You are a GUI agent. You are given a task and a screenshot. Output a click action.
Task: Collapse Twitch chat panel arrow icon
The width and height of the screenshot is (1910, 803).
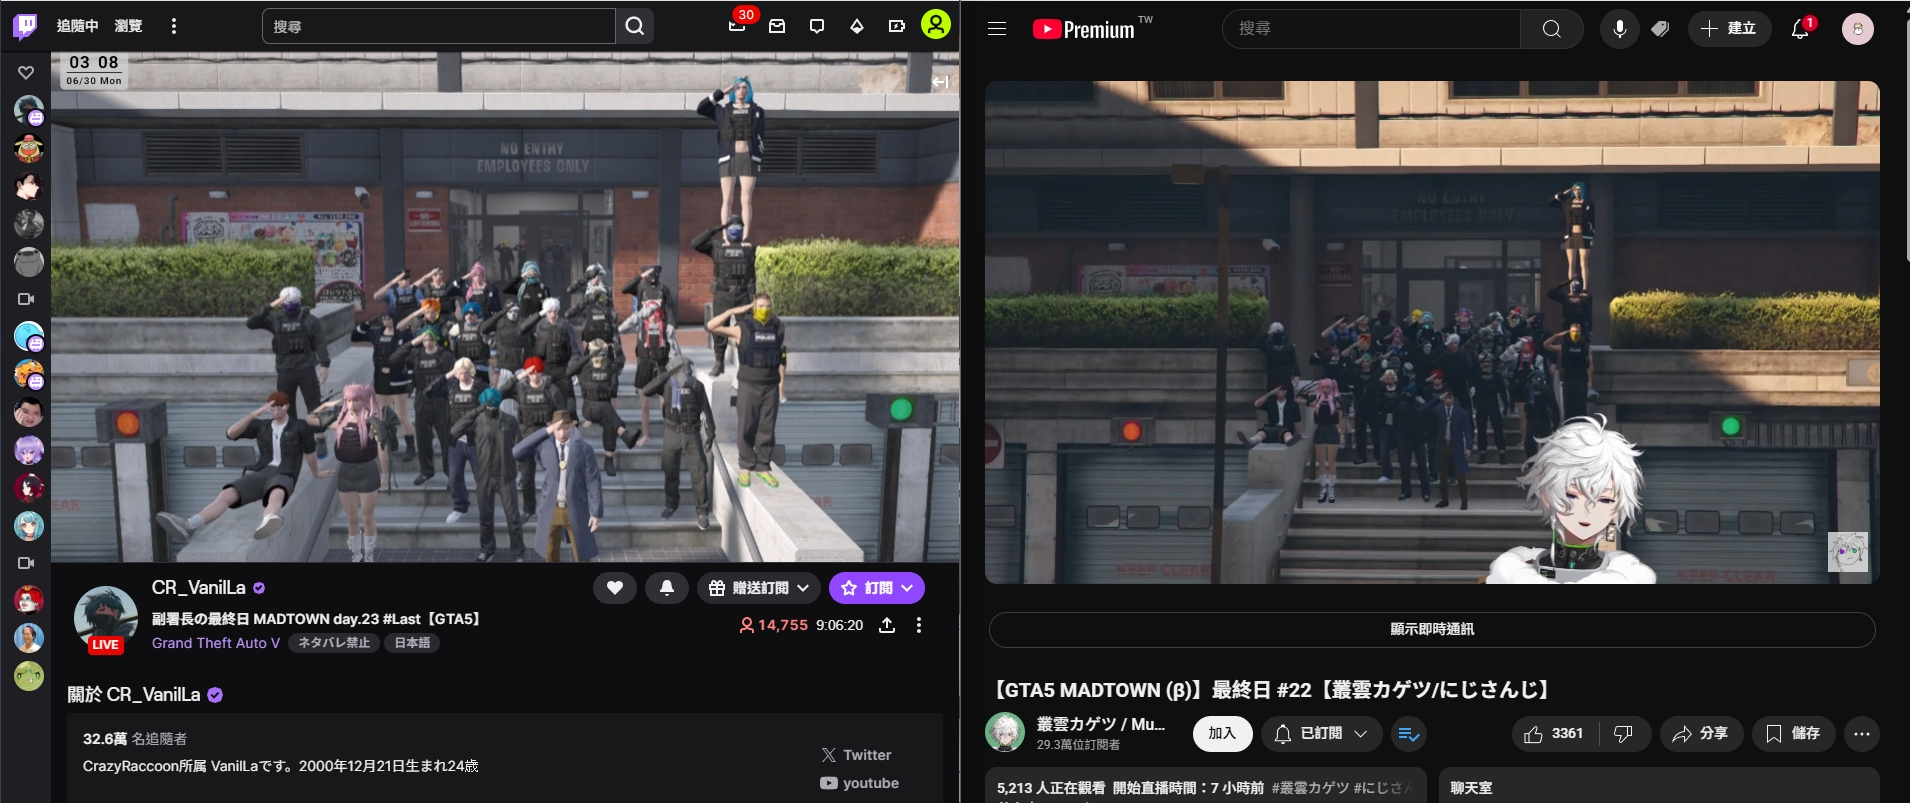click(x=940, y=81)
